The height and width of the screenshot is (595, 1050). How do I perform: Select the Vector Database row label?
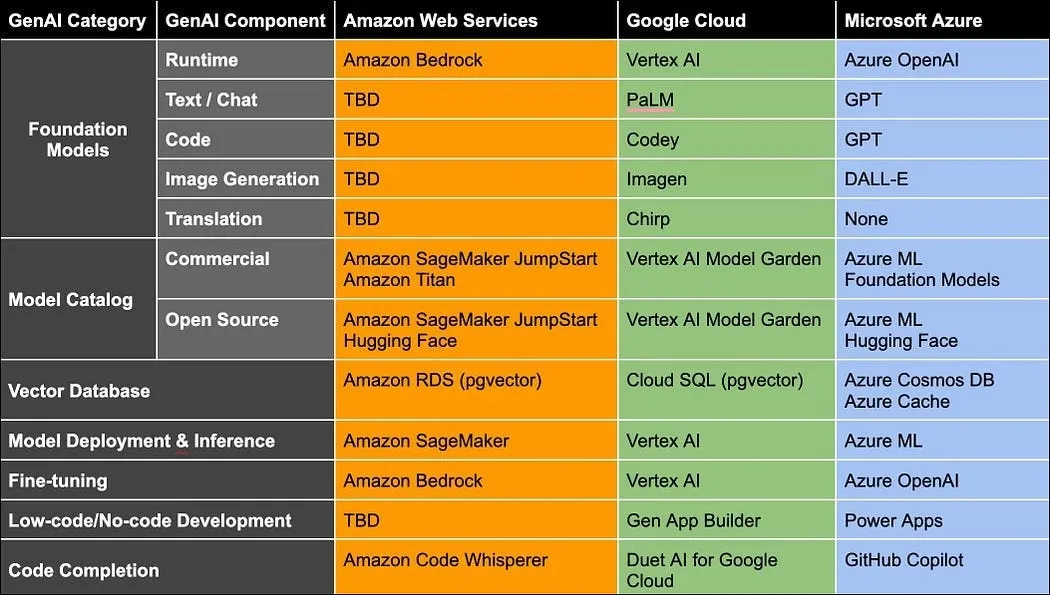click(x=167, y=390)
